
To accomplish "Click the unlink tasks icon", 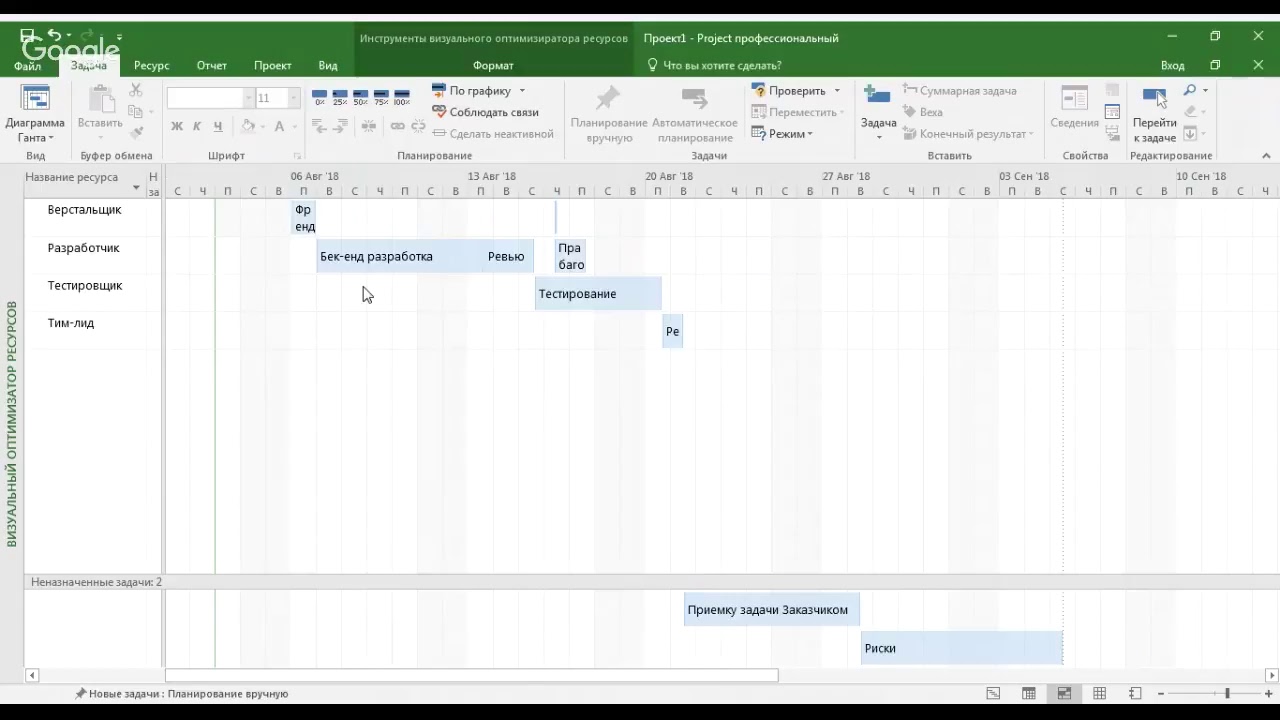I will (417, 126).
